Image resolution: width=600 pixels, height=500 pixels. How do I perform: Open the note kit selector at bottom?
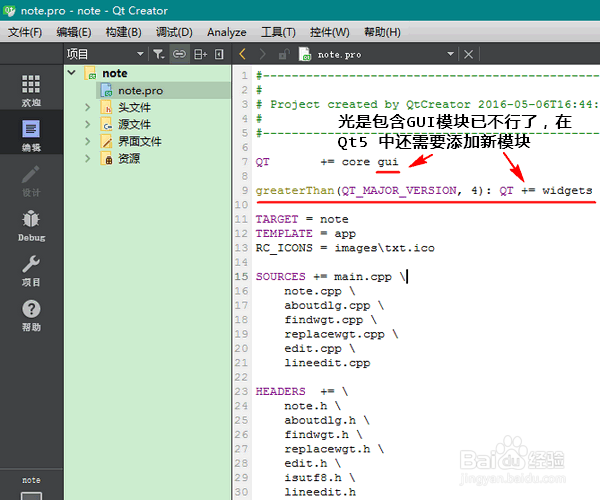tap(31, 486)
